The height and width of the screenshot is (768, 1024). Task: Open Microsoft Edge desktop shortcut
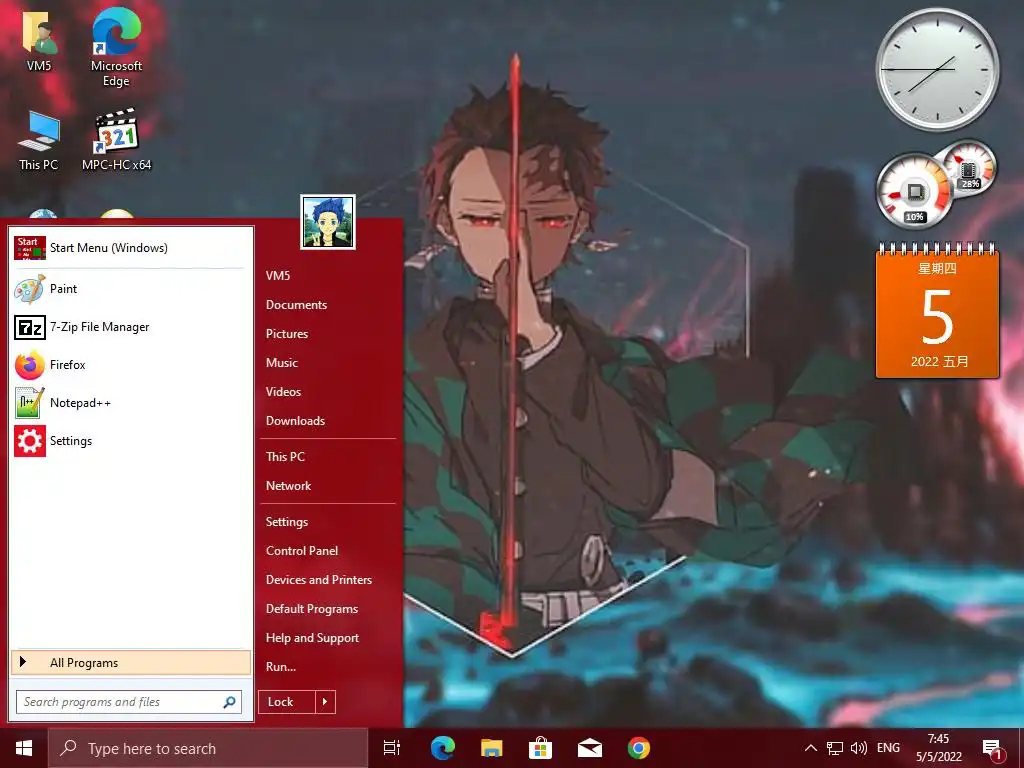[116, 47]
